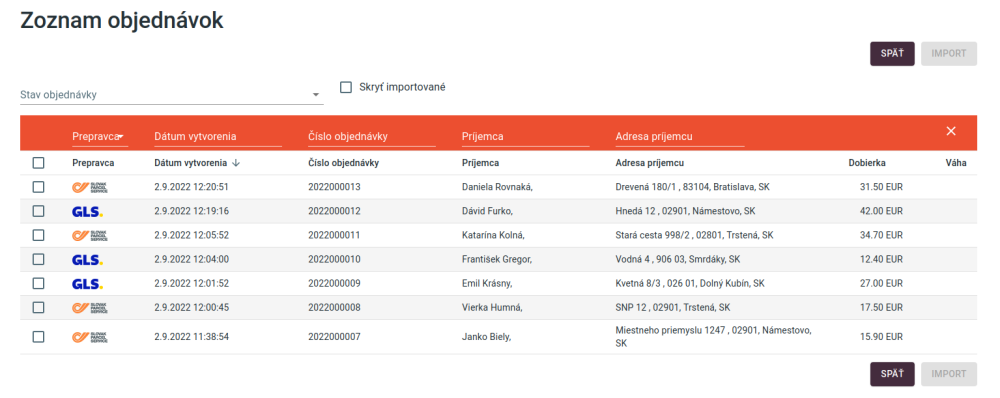Tick the select-all checkbox in table header

coord(38,163)
